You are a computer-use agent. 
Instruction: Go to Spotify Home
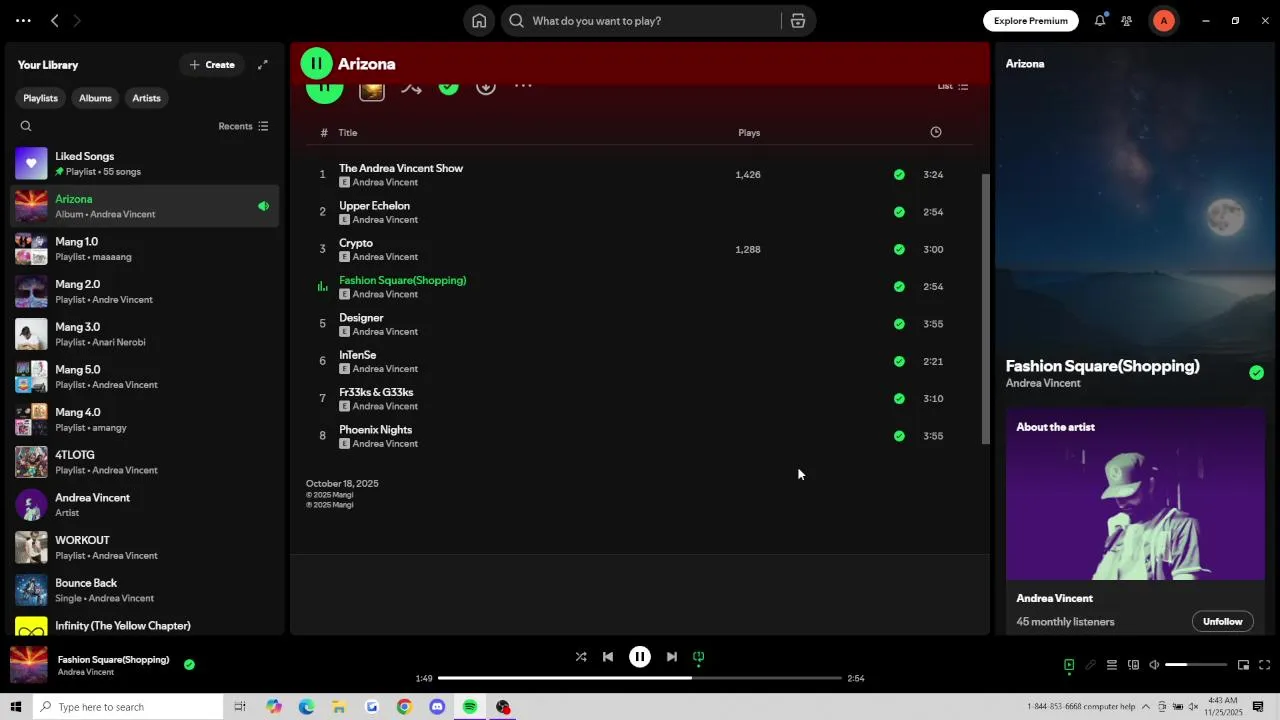(x=479, y=21)
